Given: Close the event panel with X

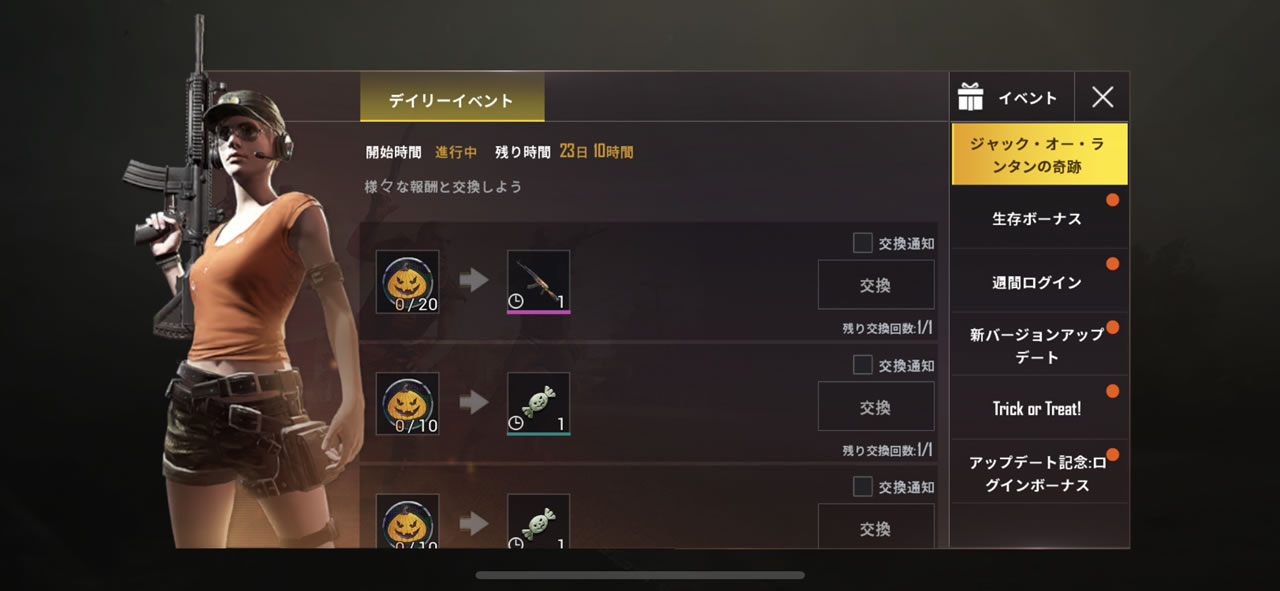Looking at the screenshot, I should 1102,97.
